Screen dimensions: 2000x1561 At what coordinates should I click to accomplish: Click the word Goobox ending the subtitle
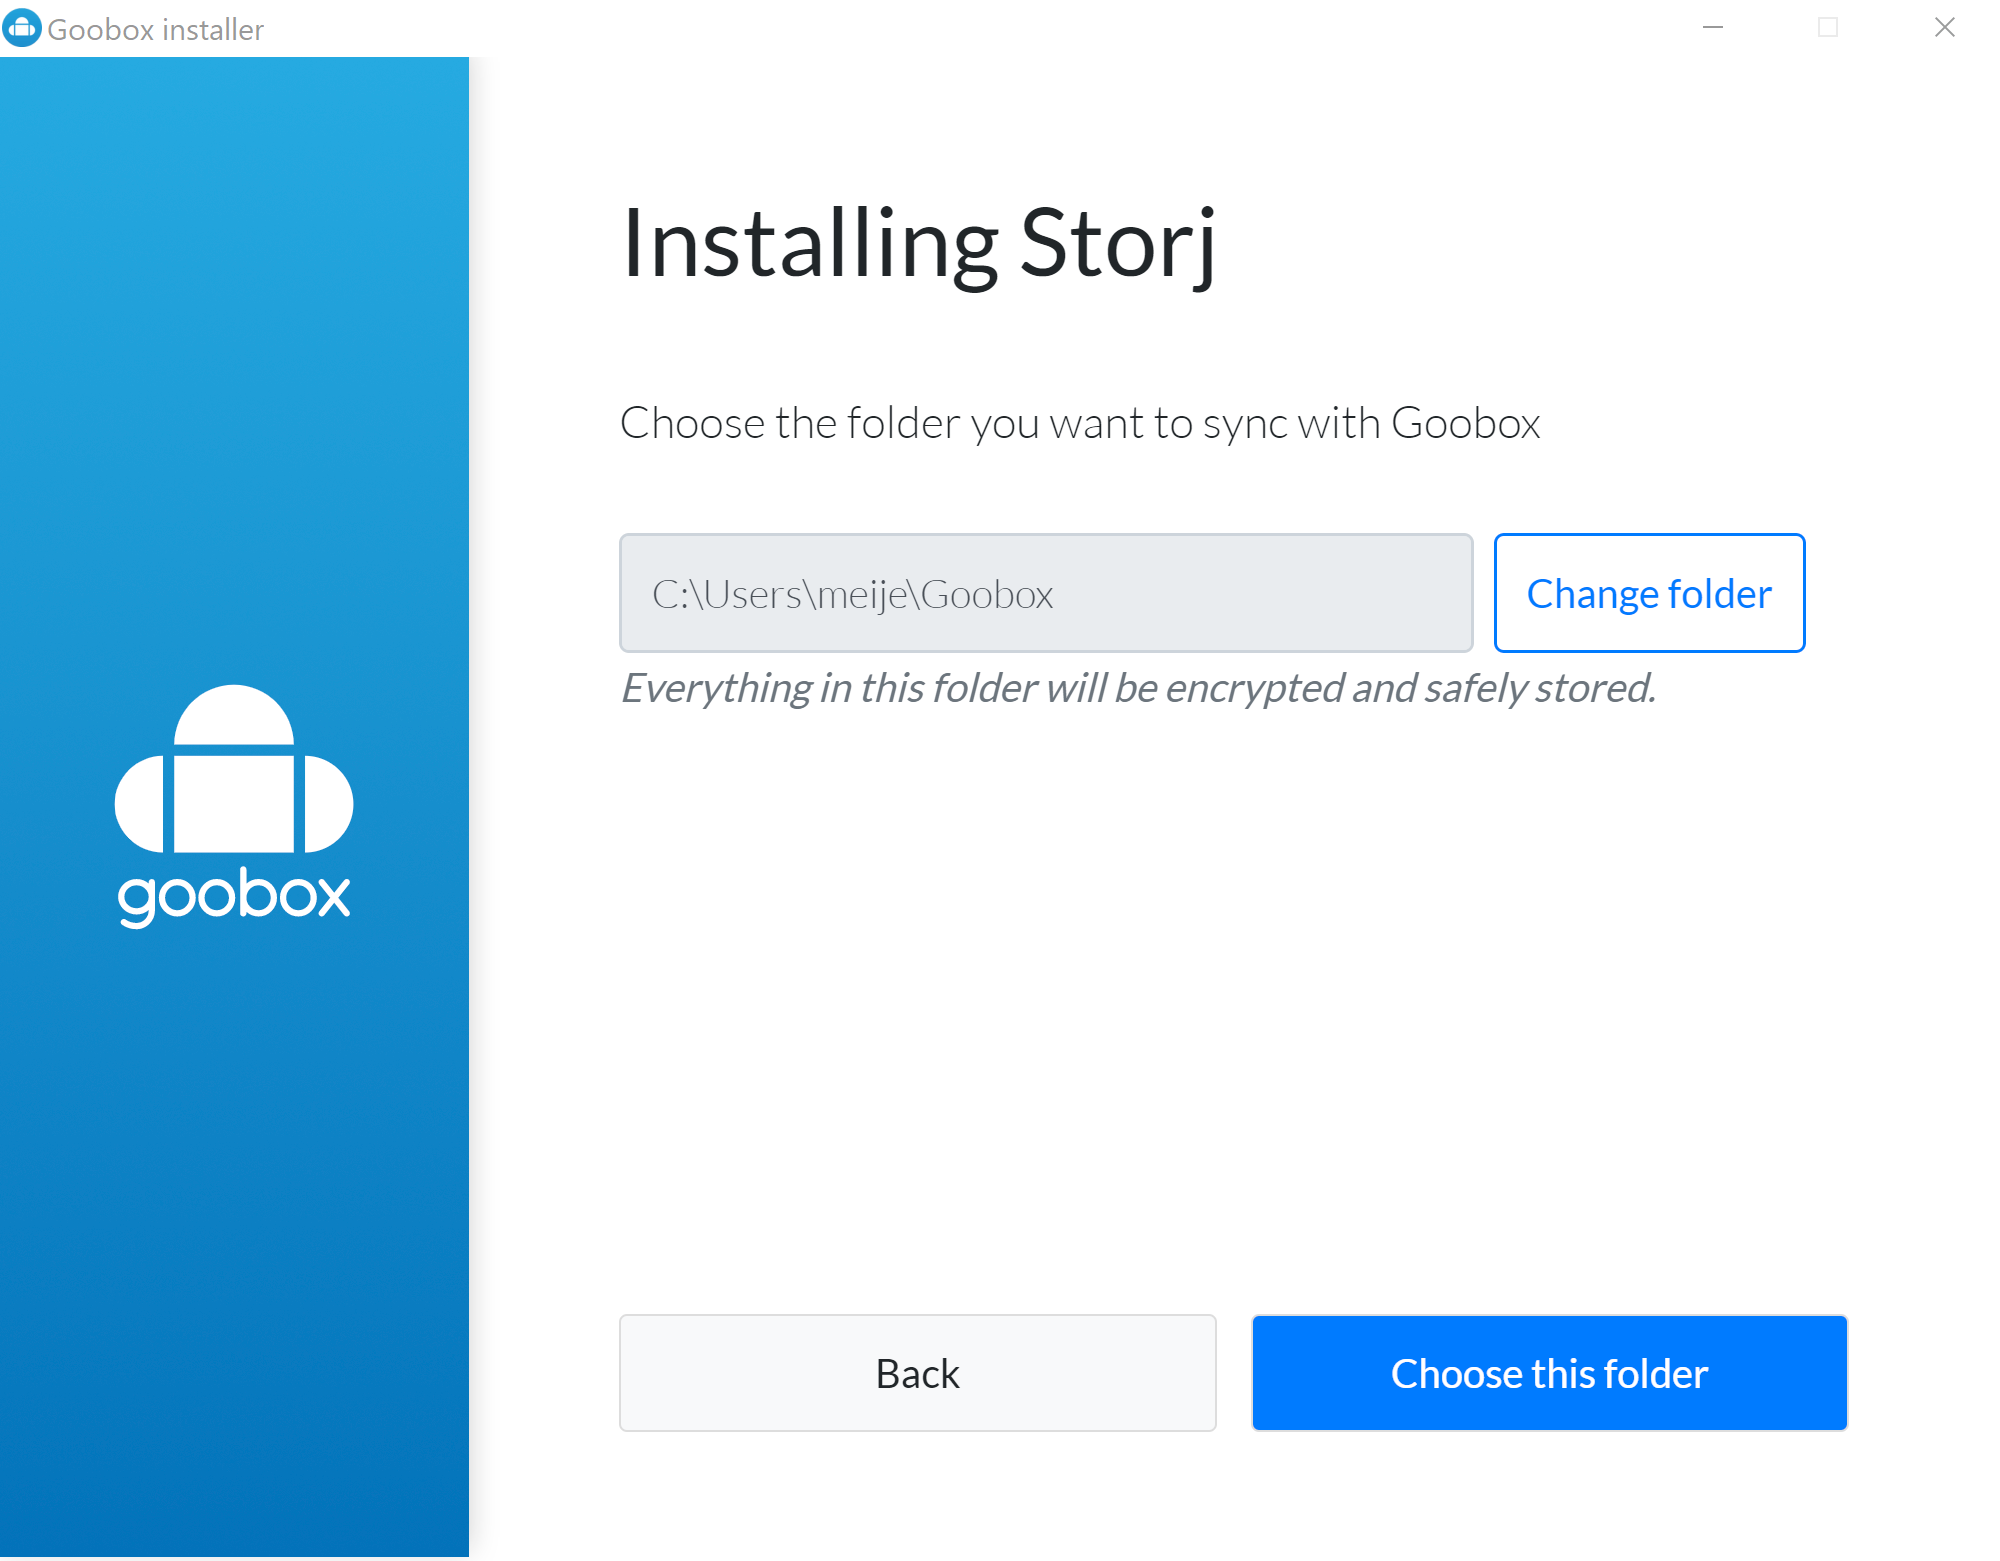pyautogui.click(x=1465, y=423)
